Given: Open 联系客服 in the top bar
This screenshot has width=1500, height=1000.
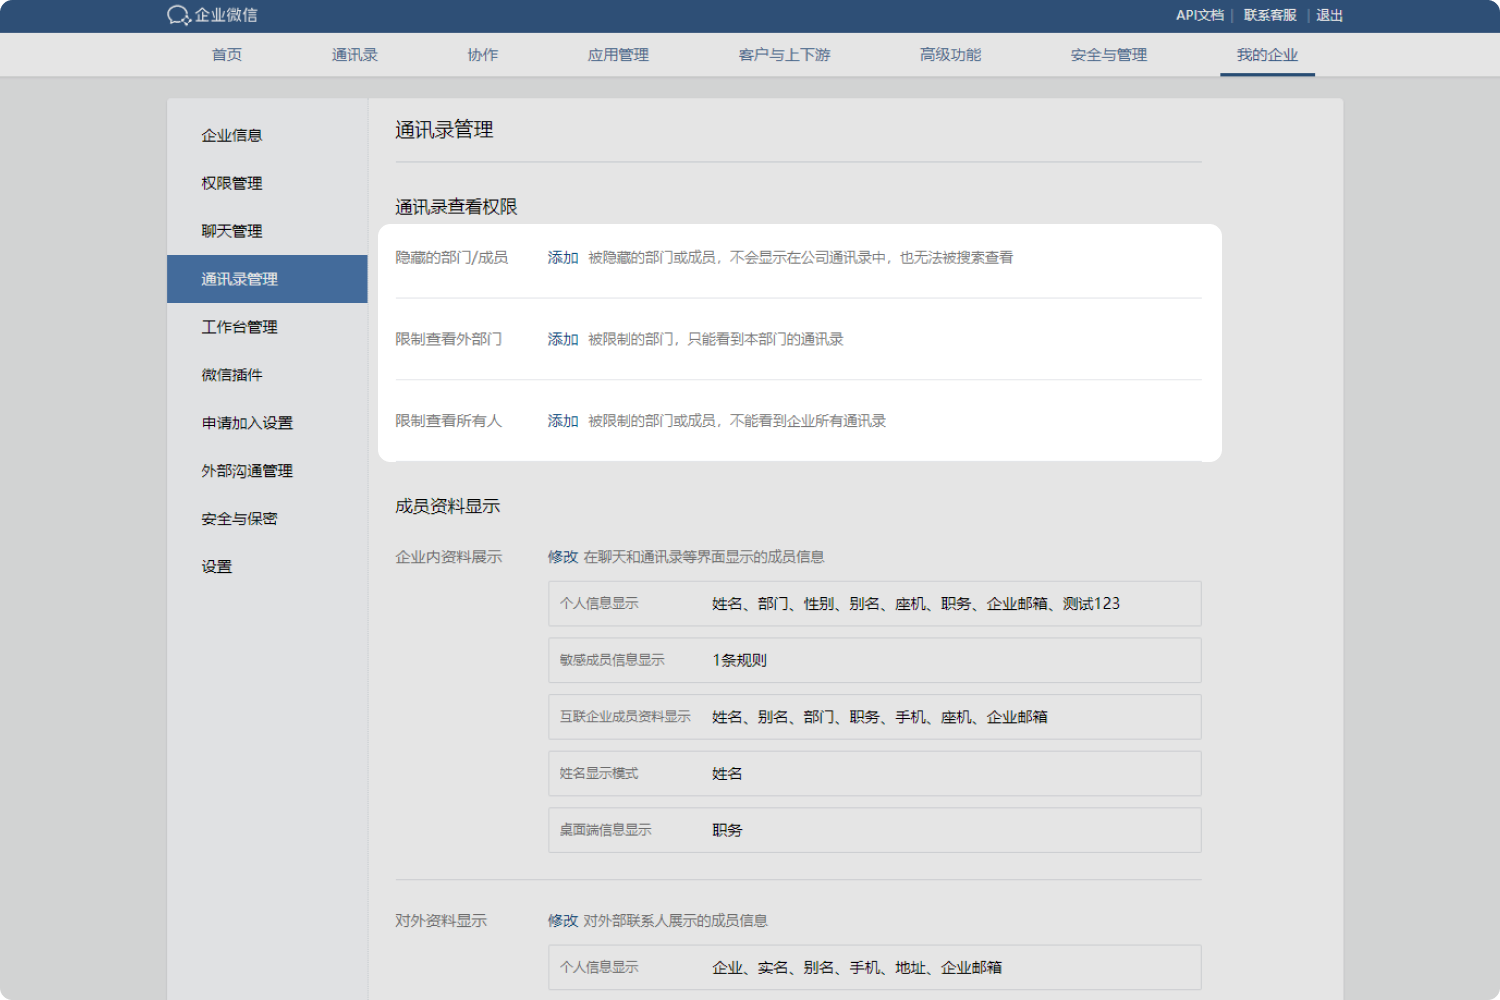Looking at the screenshot, I should click(1270, 15).
